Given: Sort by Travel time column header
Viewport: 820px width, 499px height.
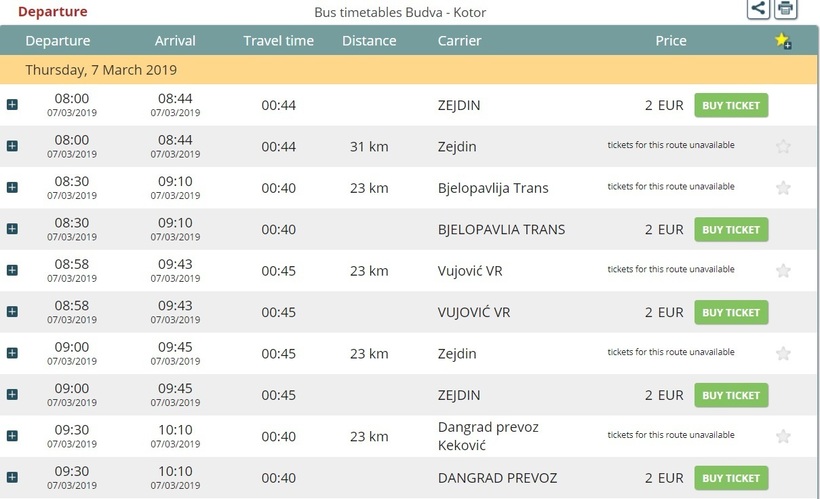Looking at the screenshot, I should pos(278,41).
